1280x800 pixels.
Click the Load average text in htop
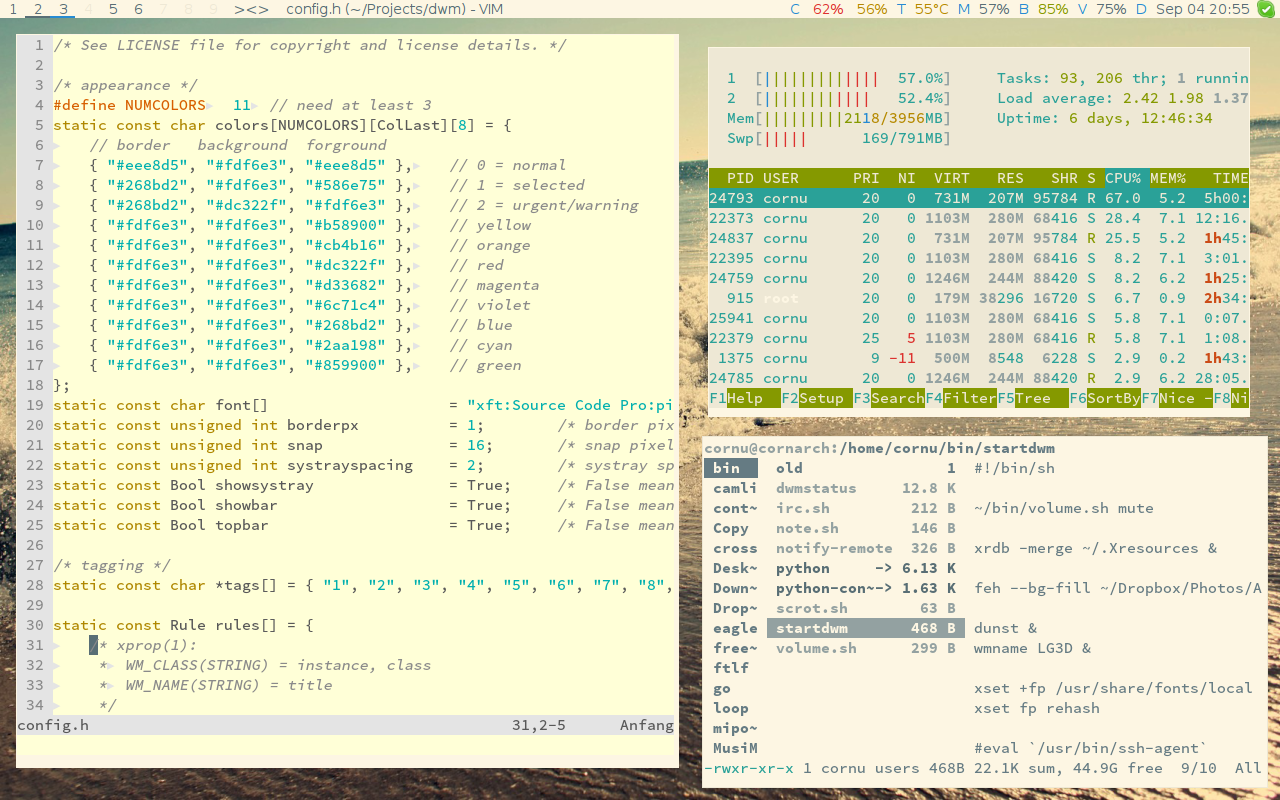[x=1123, y=98]
